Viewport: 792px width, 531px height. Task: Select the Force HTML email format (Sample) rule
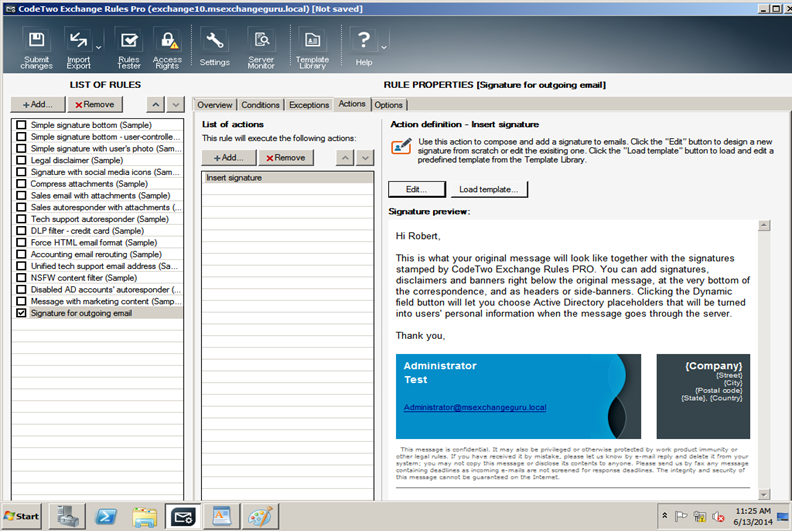pos(94,243)
